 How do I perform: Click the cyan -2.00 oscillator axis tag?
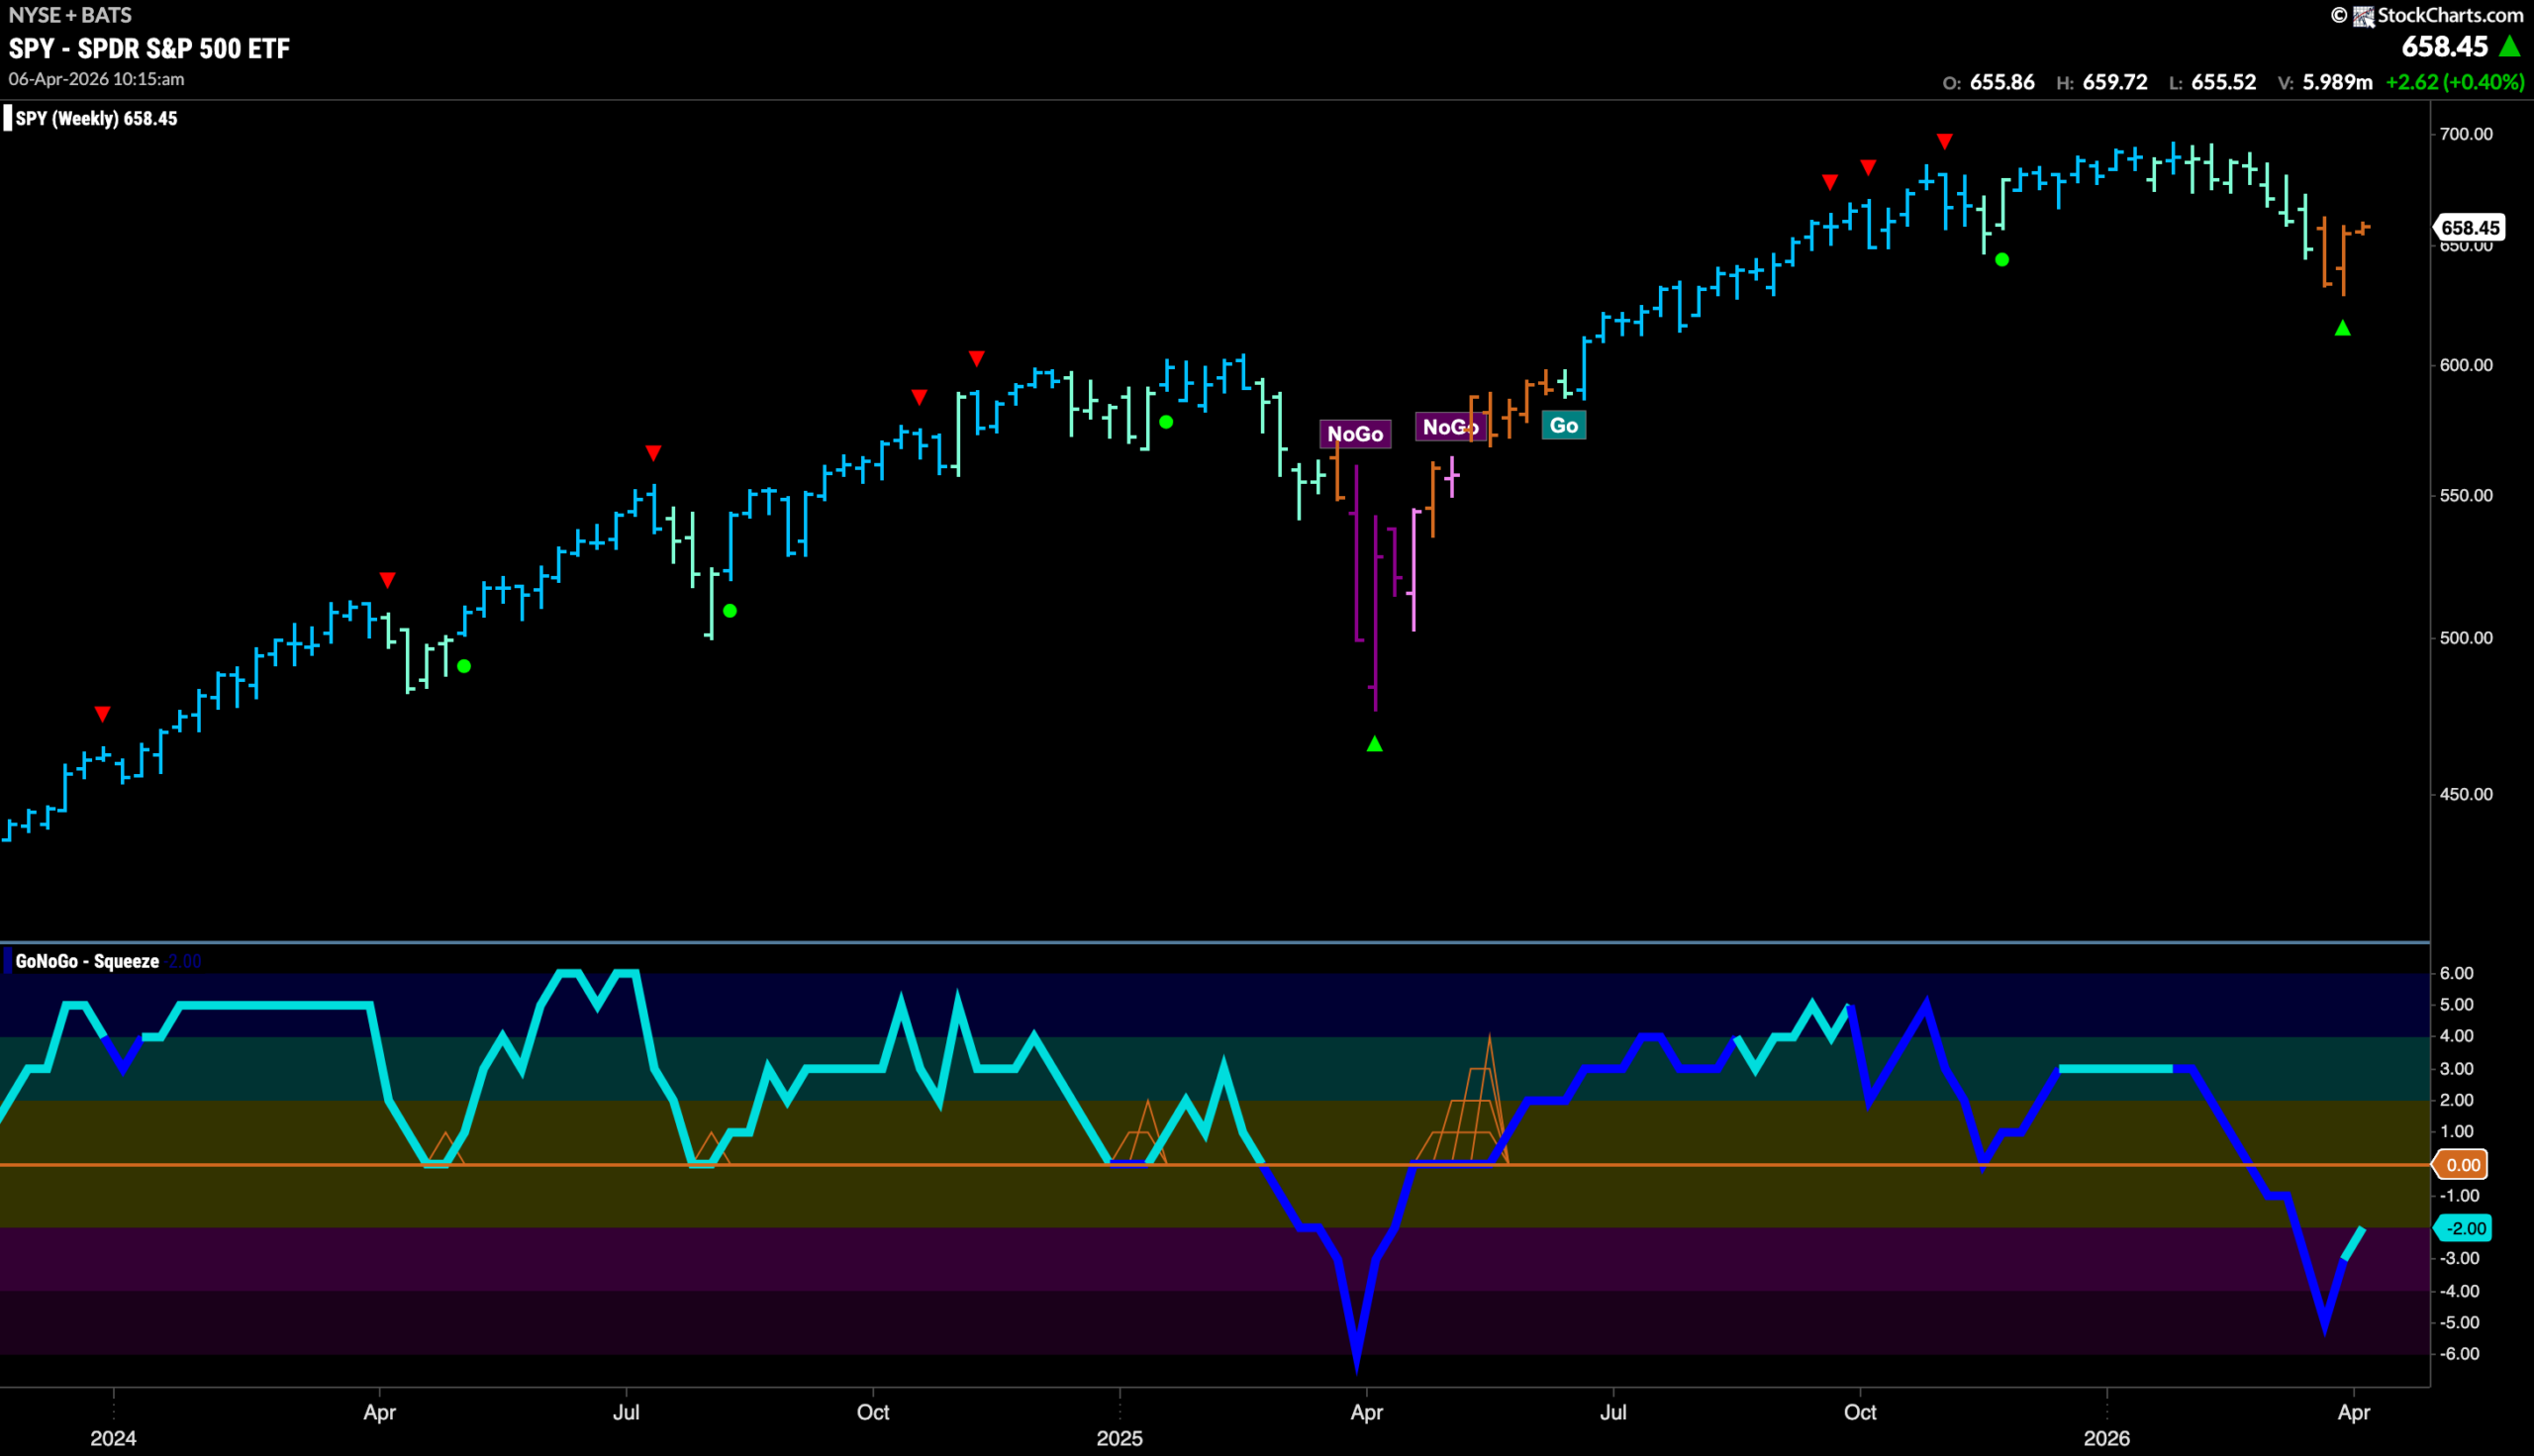click(x=2464, y=1229)
